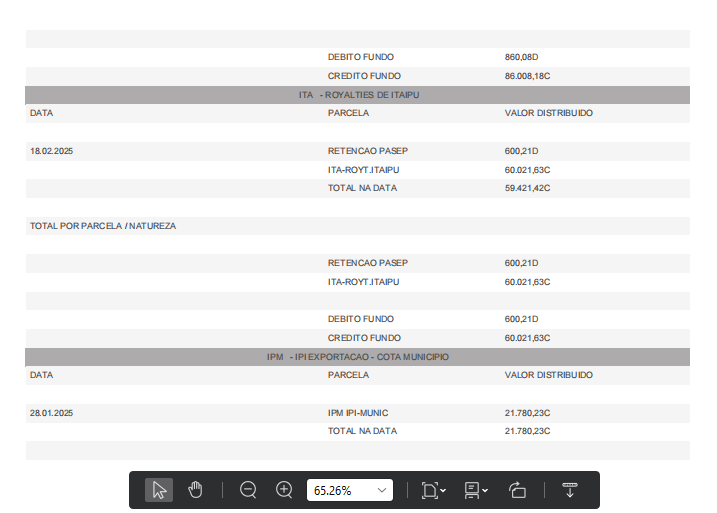Expand the page display options arrow
This screenshot has height=513, width=717.
click(x=486, y=491)
